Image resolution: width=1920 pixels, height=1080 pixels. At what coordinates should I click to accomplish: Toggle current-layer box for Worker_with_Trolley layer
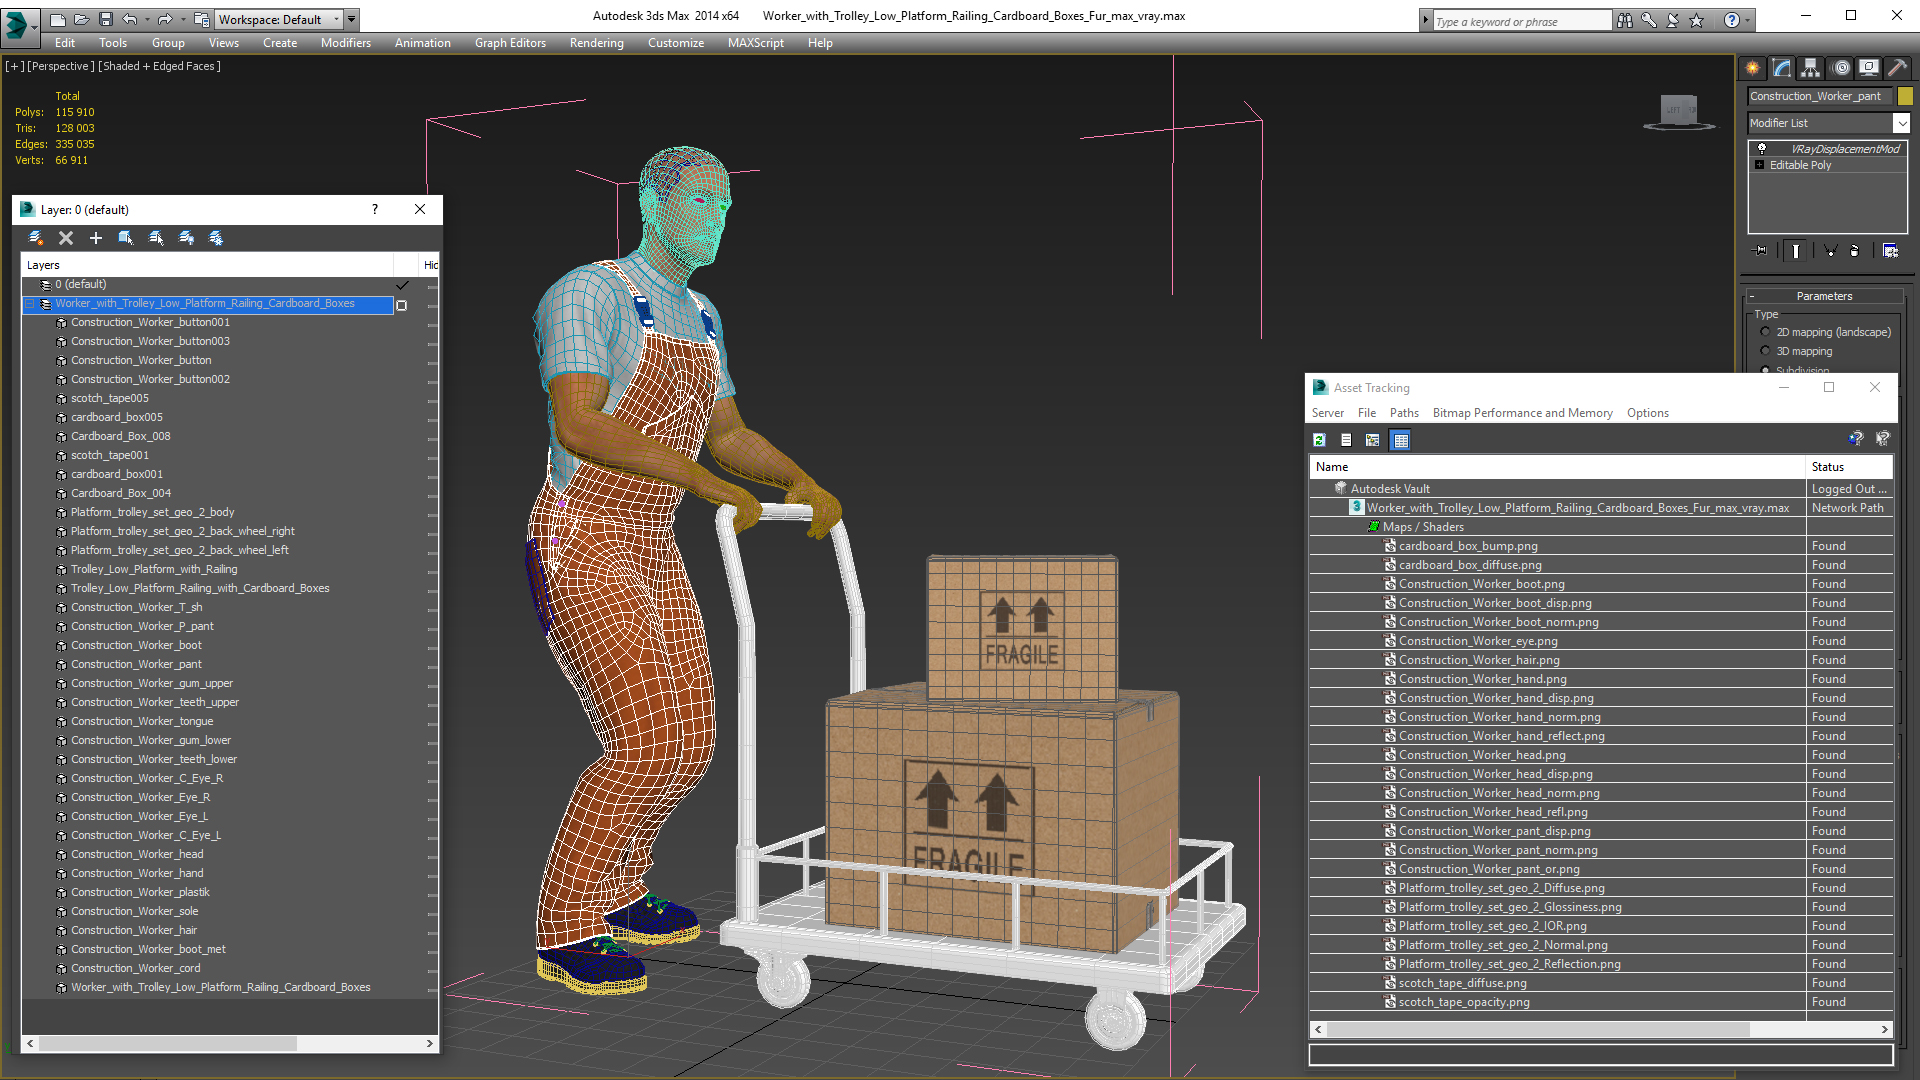(x=402, y=305)
